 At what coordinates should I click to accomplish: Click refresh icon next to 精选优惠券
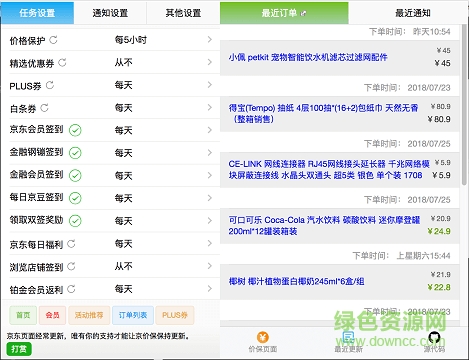(62, 62)
